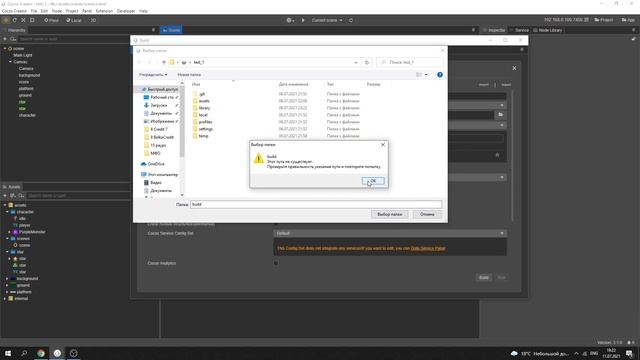Click the blue help icon in the file dialog
The width and height of the screenshot is (640, 360).
point(440,75)
